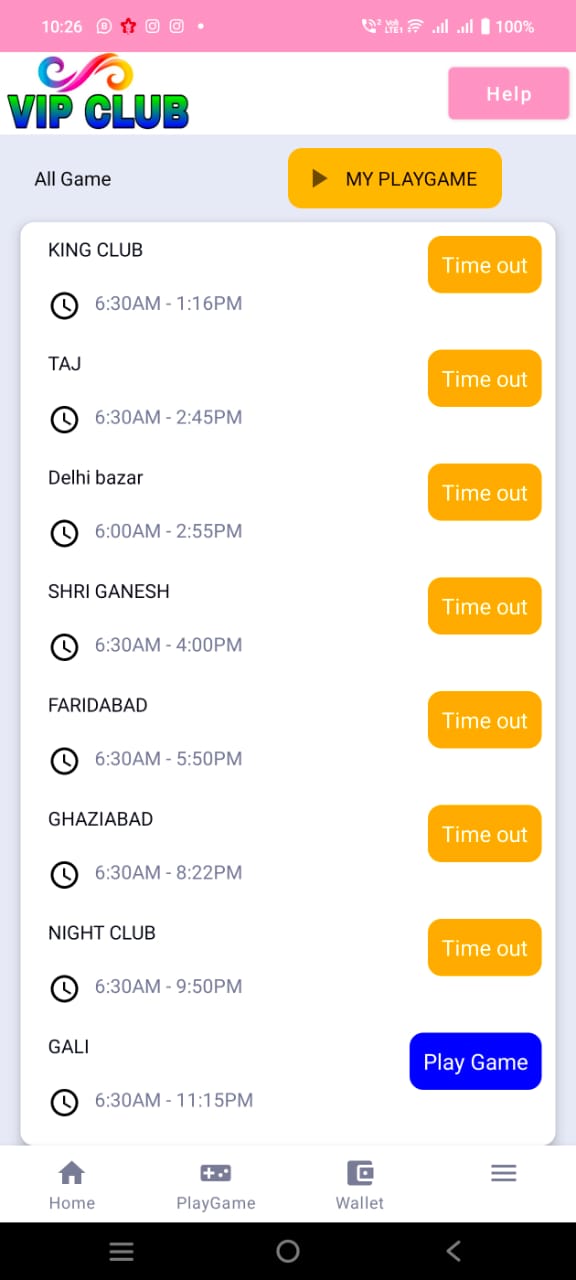The image size is (576, 1280).
Task: Tap the Android home circle button
Action: (288, 1250)
